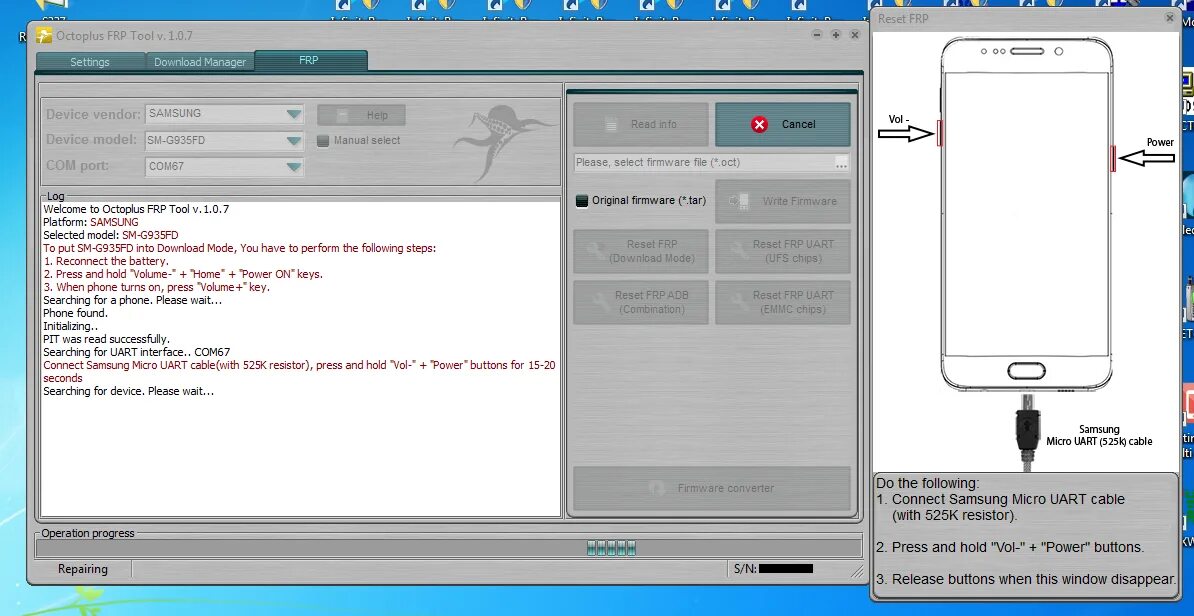The width and height of the screenshot is (1194, 616).
Task: Click 'Samsung Micro UART (525k) cable' label
Action: click(1099, 435)
